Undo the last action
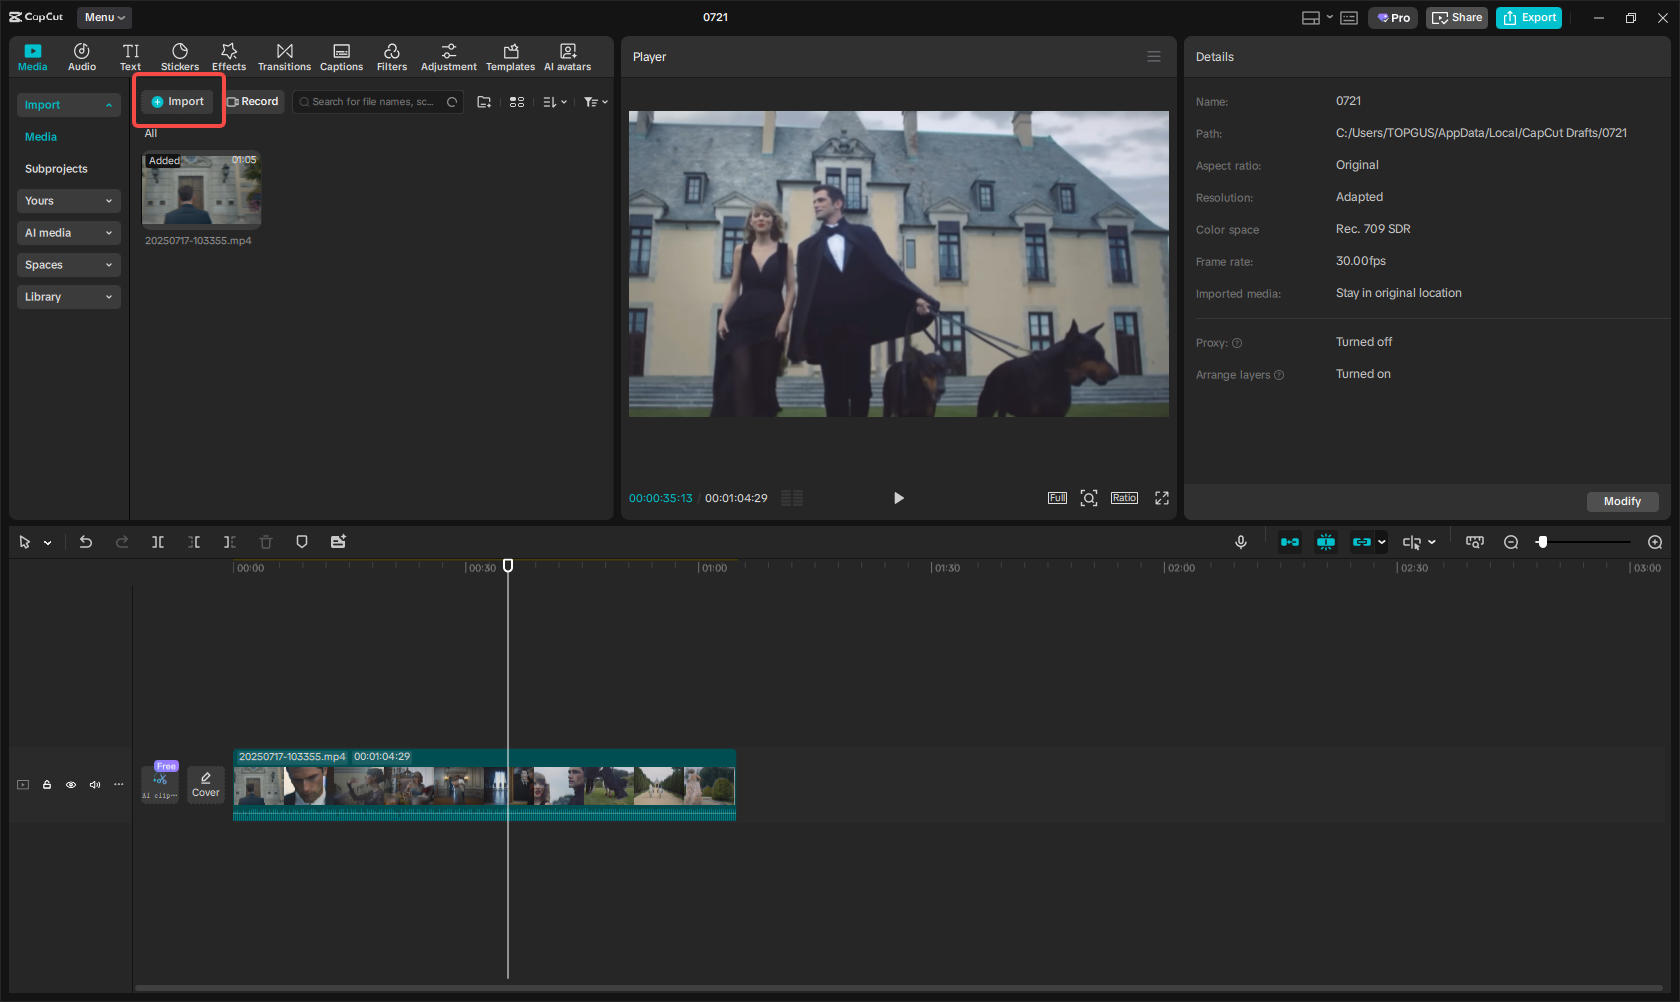1680x1002 pixels. pyautogui.click(x=85, y=541)
